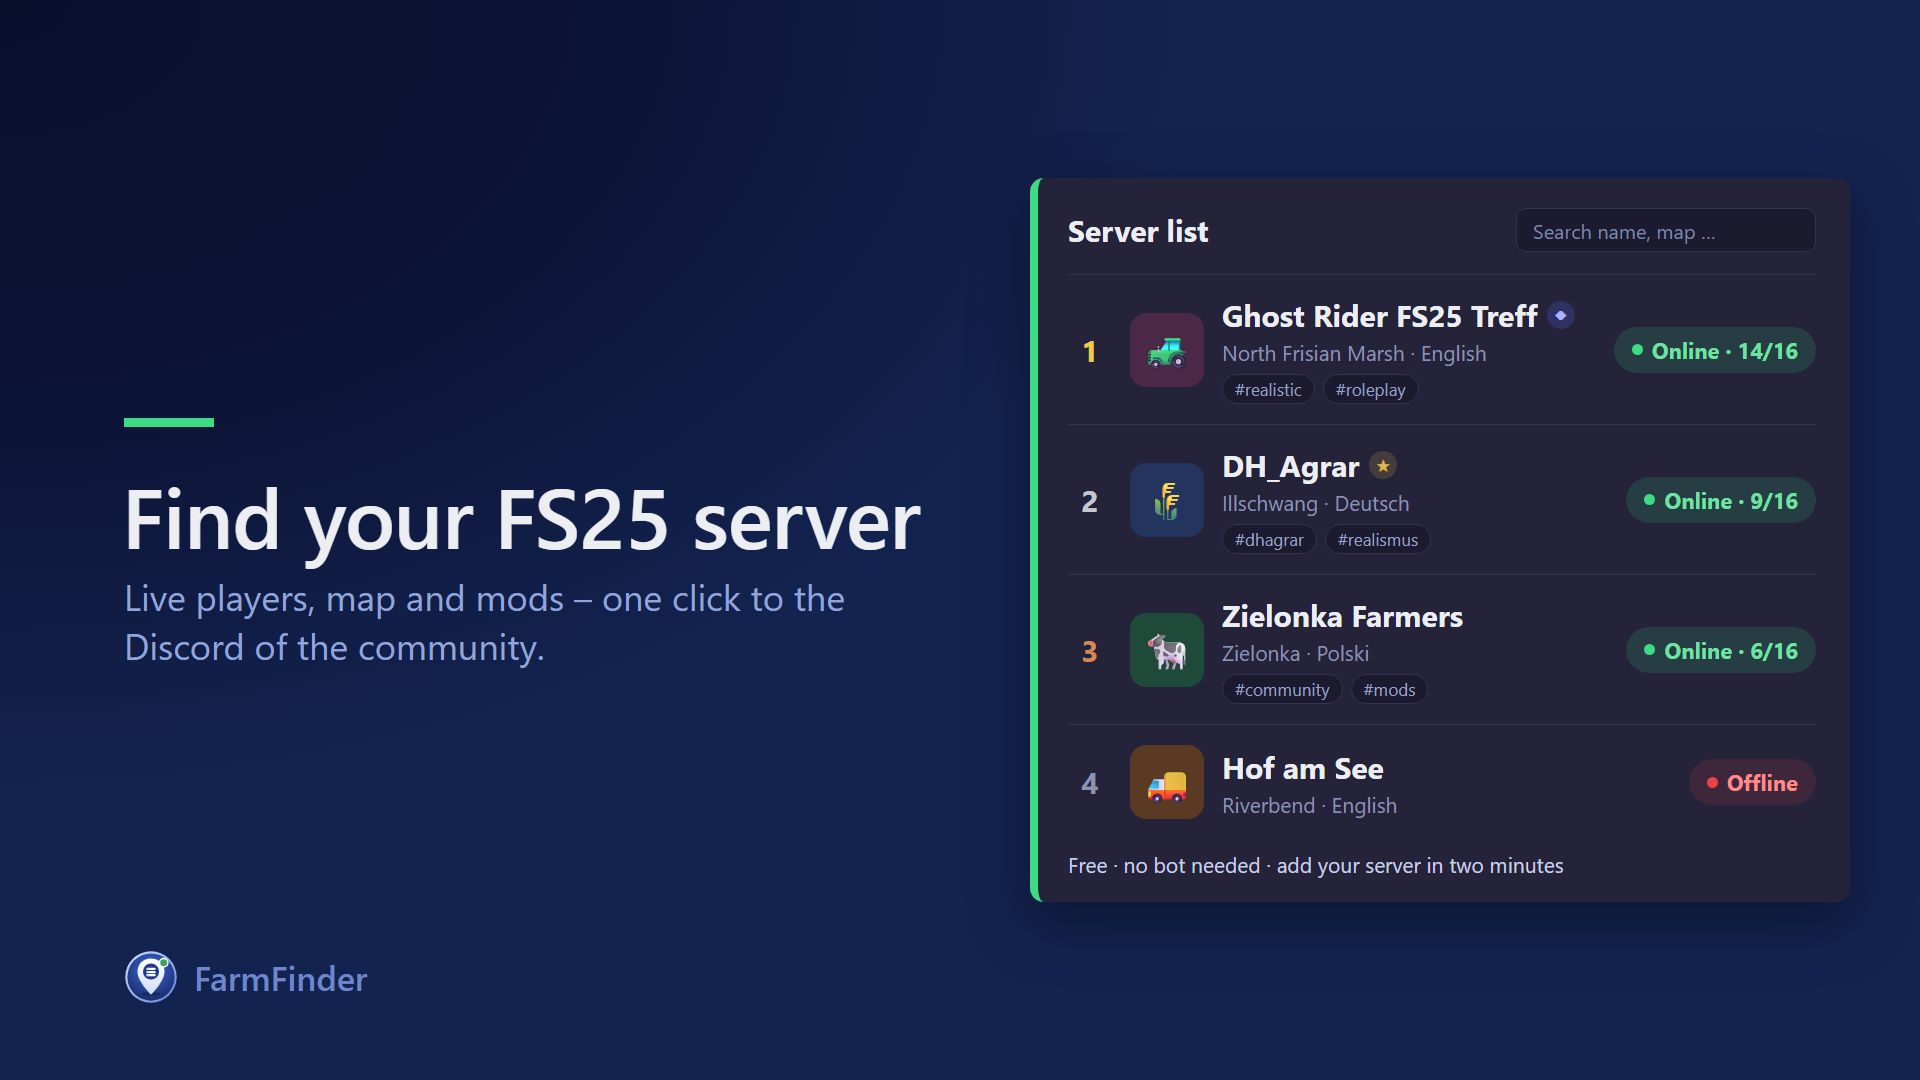Click the Ghost Rider tractor server icon
This screenshot has width=1920, height=1080.
tap(1167, 350)
